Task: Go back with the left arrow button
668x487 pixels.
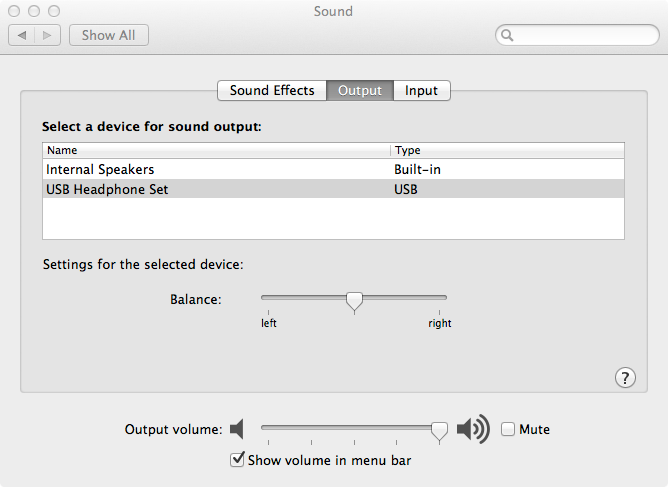Action: [x=23, y=35]
